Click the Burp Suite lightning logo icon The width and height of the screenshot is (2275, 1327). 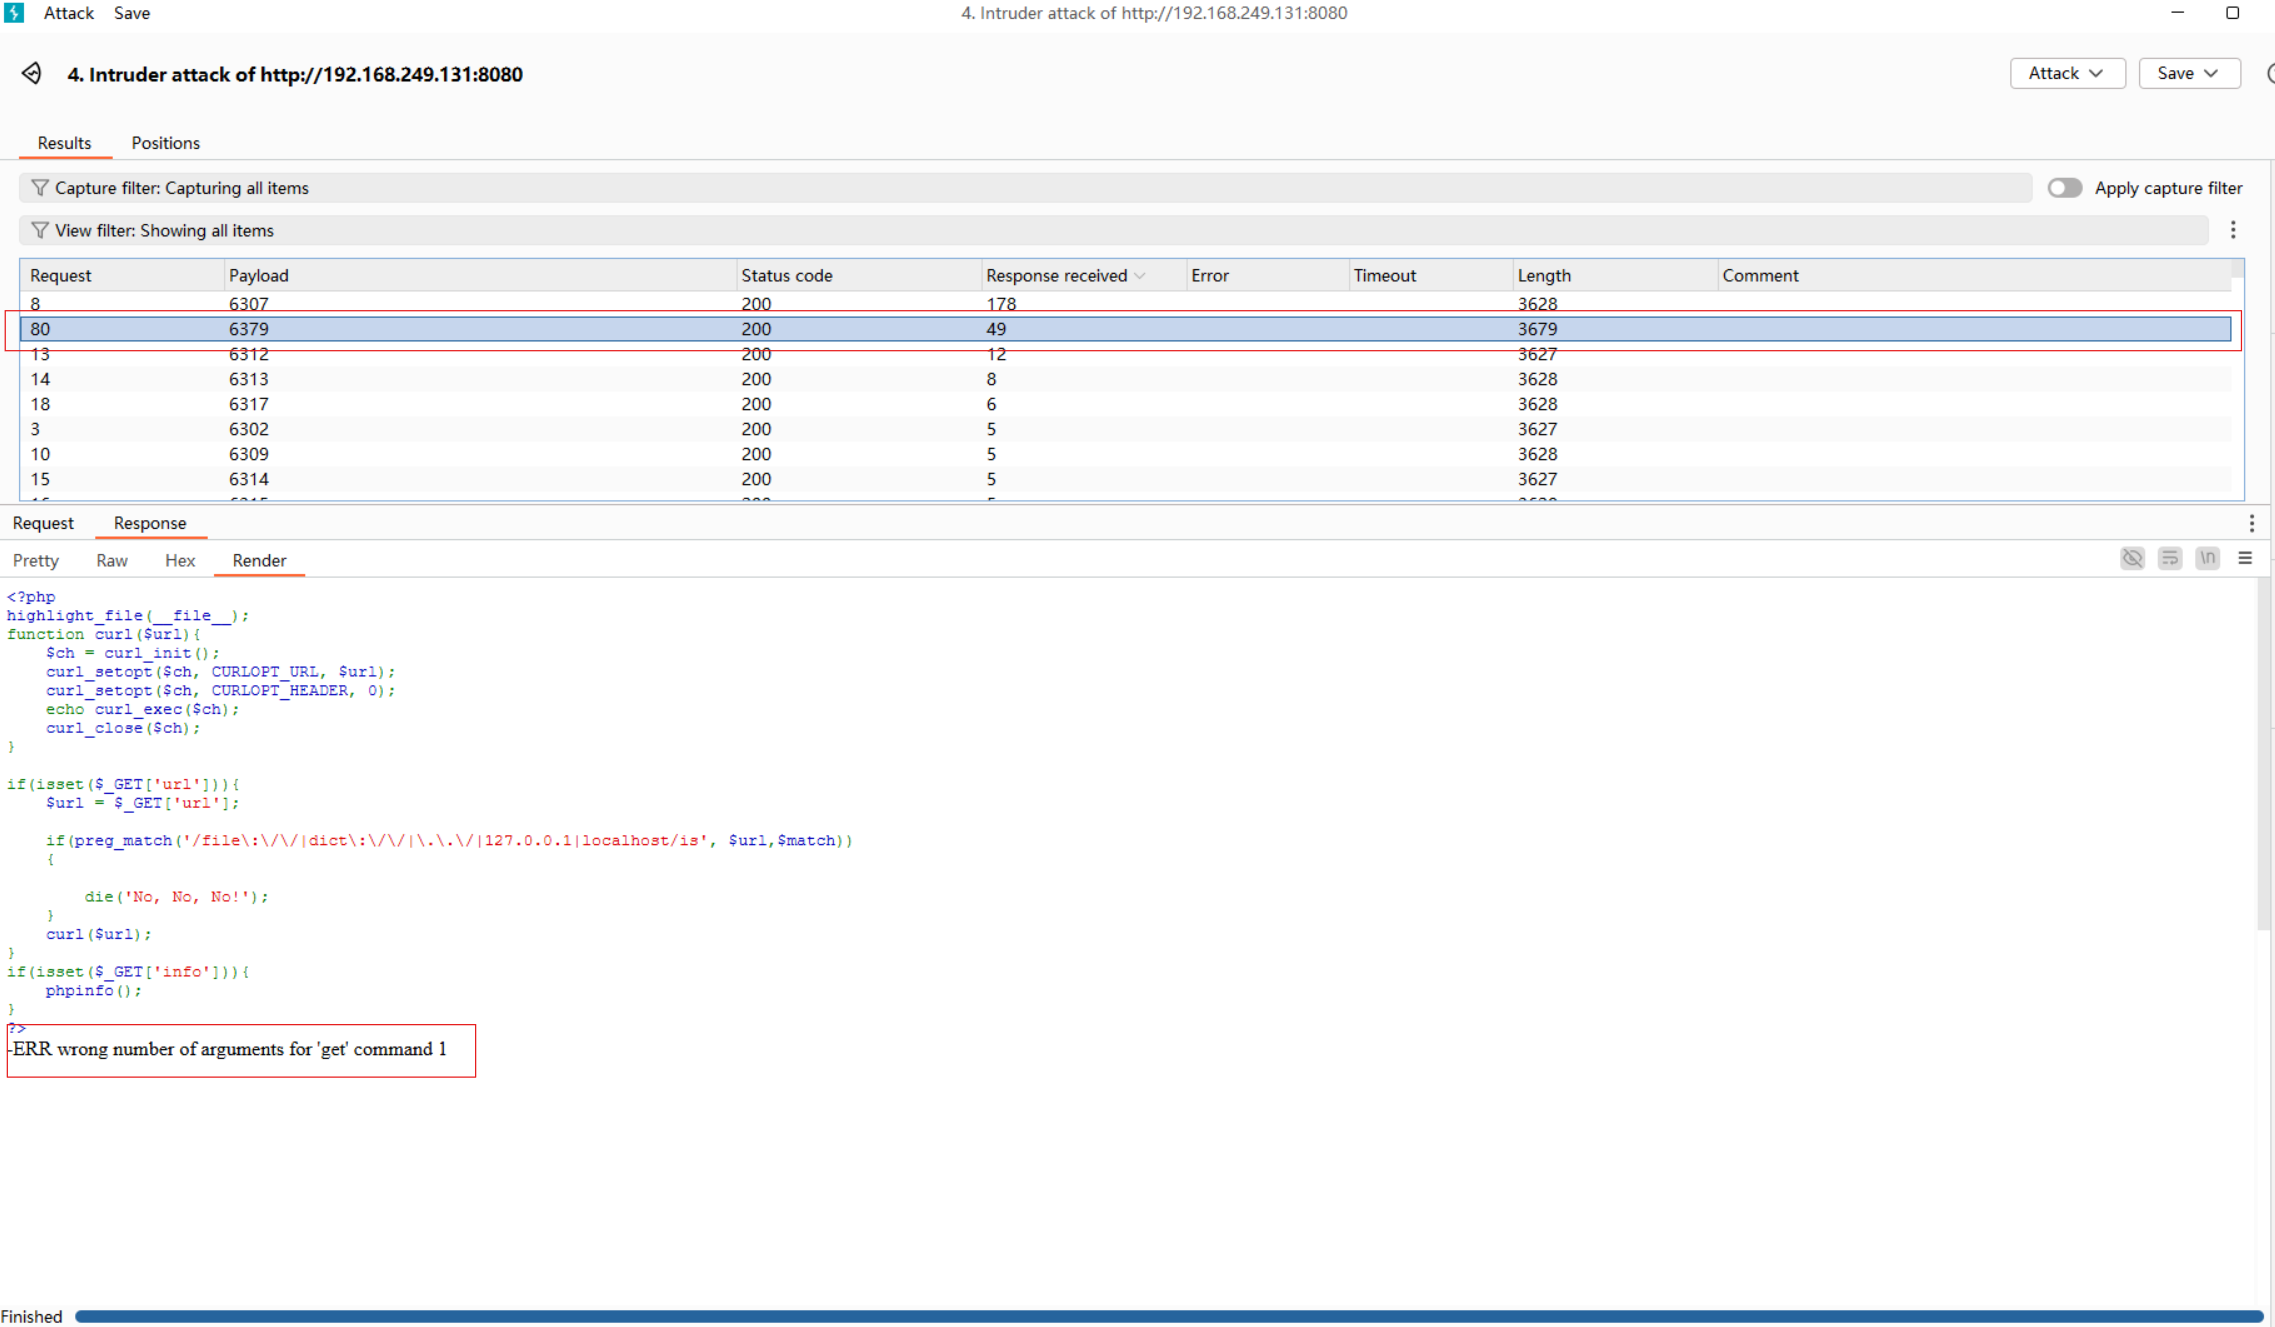point(14,13)
